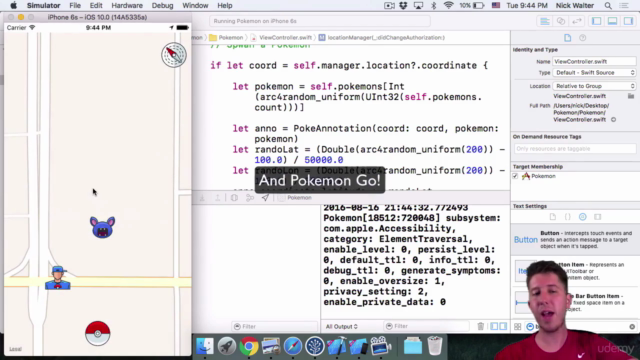Screen dimensions: 640x360
Task: Open the Debug menu
Action: pyautogui.click(x=162, y=6)
